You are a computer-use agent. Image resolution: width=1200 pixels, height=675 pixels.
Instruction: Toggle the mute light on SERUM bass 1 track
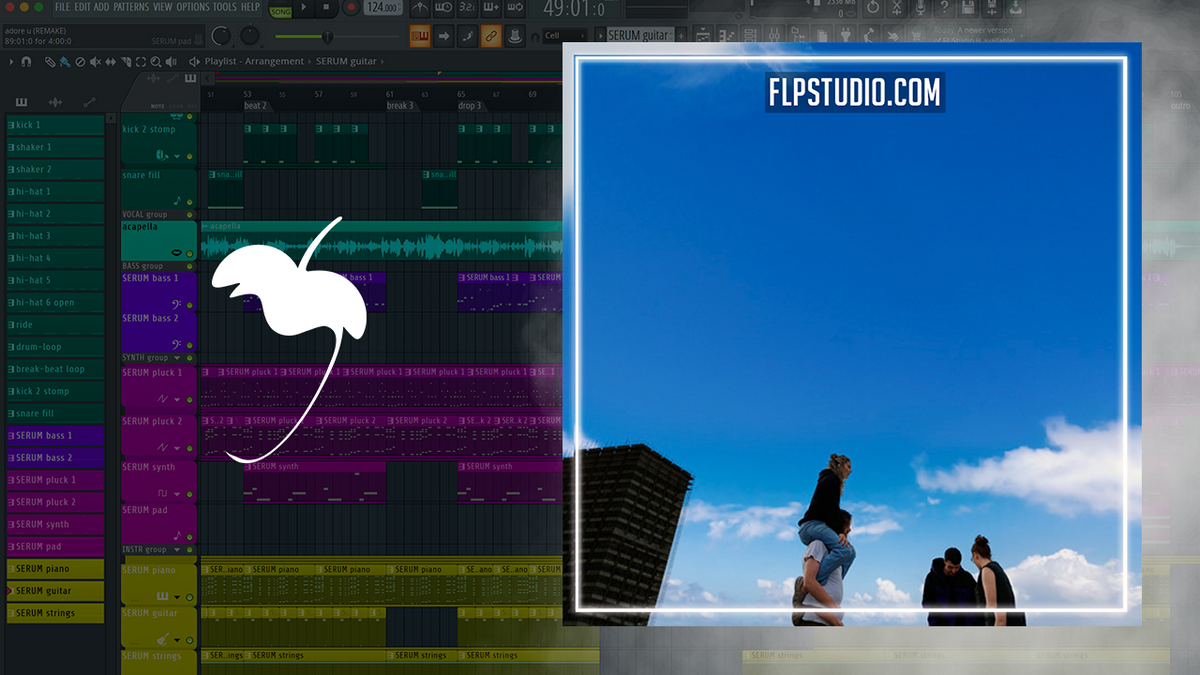[x=190, y=305]
